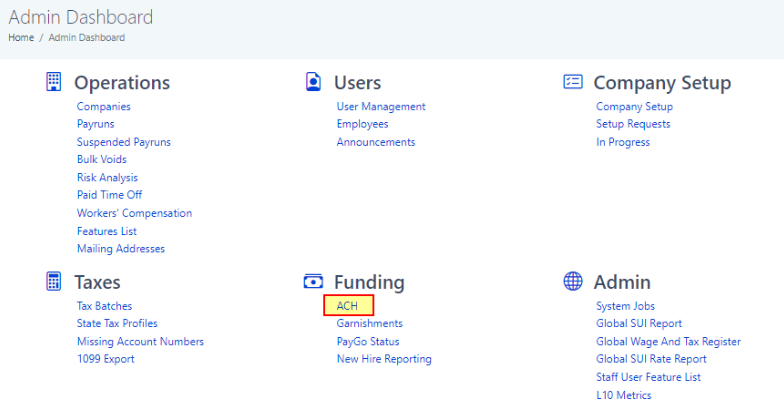
Task: Open Employees under Users
Action: [362, 124]
